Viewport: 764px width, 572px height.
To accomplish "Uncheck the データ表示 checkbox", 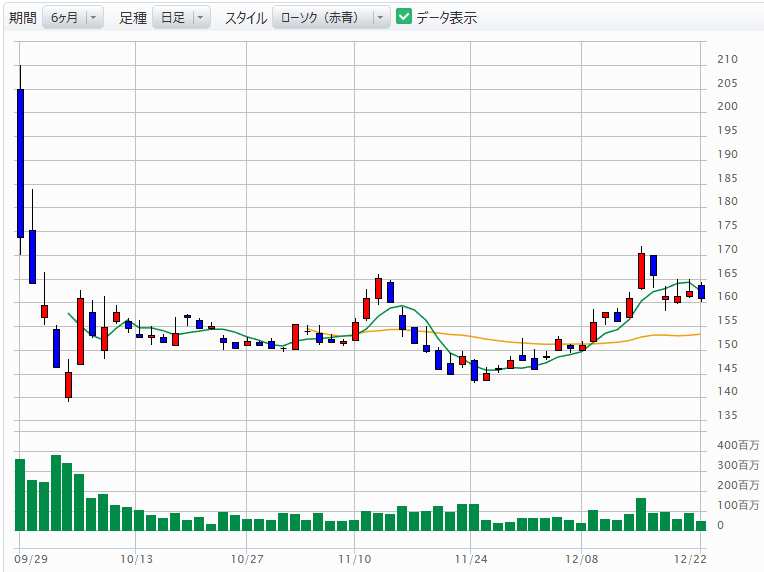I will (x=404, y=17).
